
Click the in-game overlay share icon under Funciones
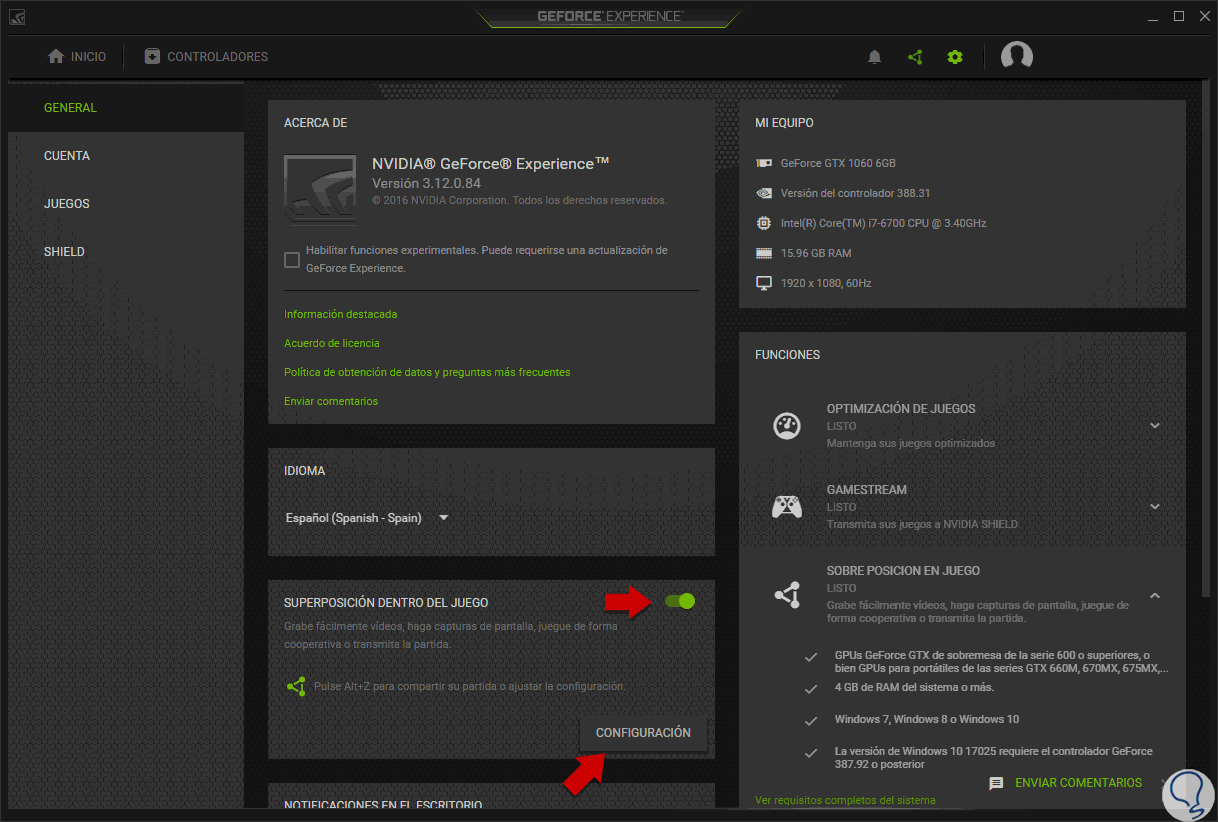pos(787,595)
